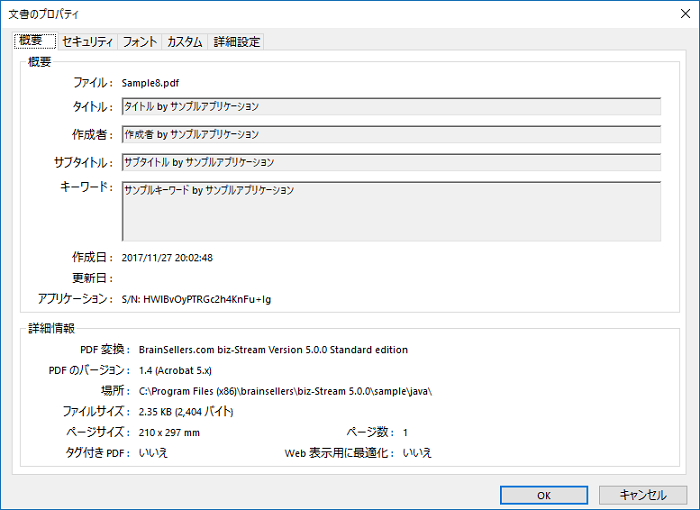
Task: Select the PDF version 1.4 (Acrobat 5.x)
Action: [175, 371]
